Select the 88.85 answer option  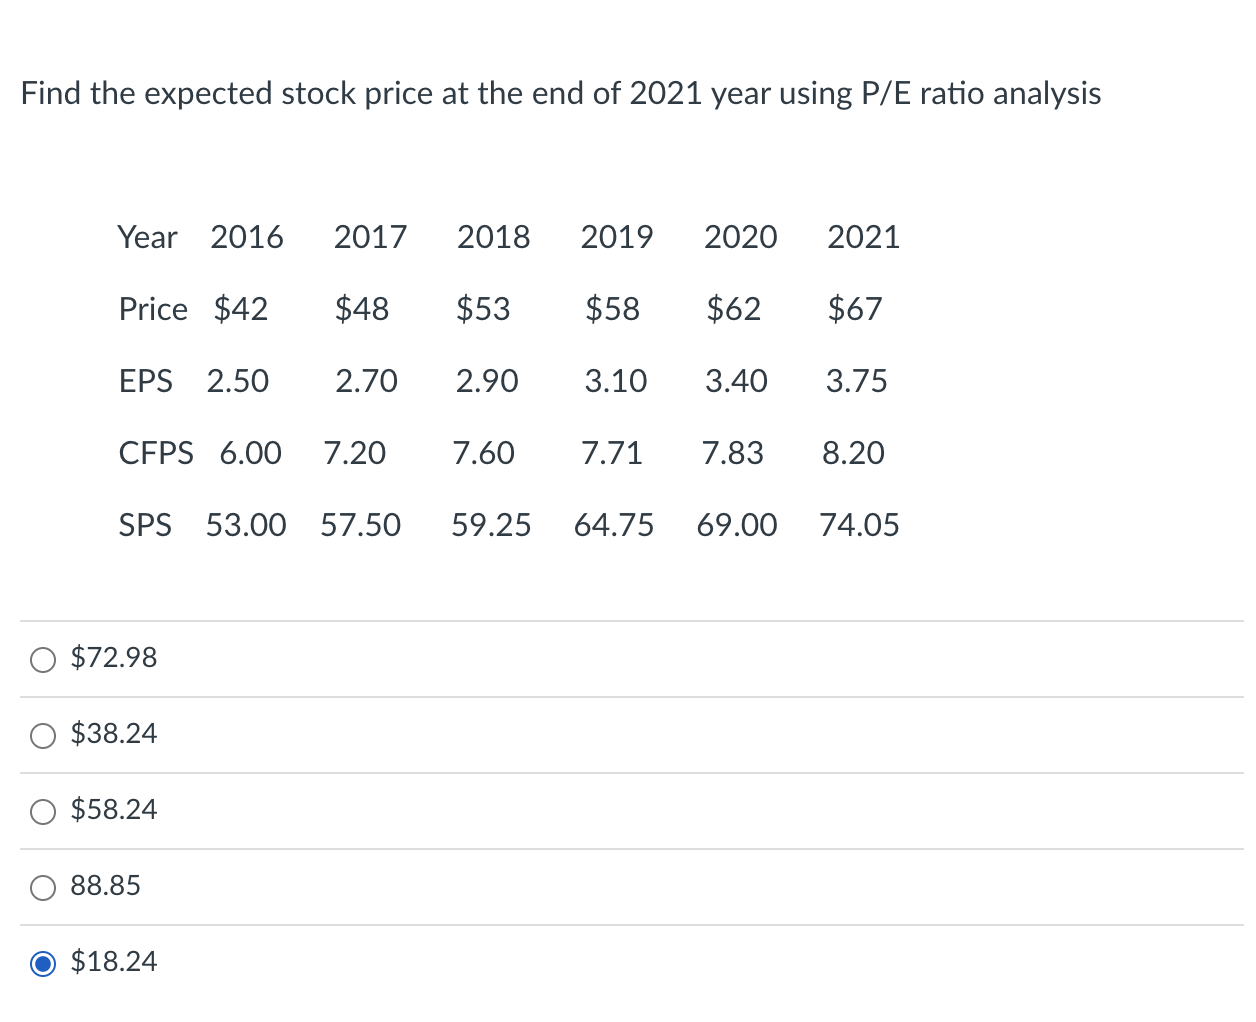tap(43, 887)
